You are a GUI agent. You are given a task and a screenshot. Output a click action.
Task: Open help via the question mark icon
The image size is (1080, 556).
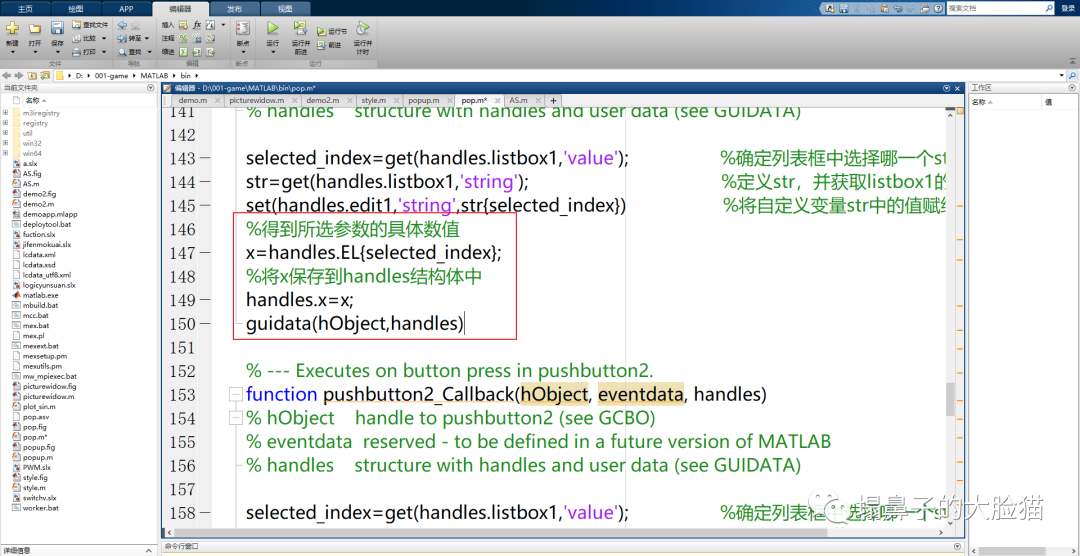tap(938, 8)
